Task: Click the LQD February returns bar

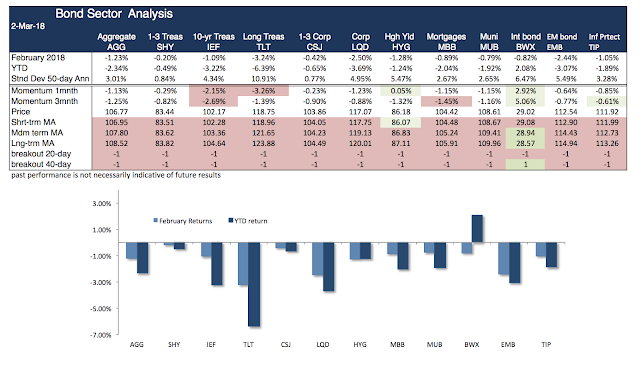Action: coord(318,259)
